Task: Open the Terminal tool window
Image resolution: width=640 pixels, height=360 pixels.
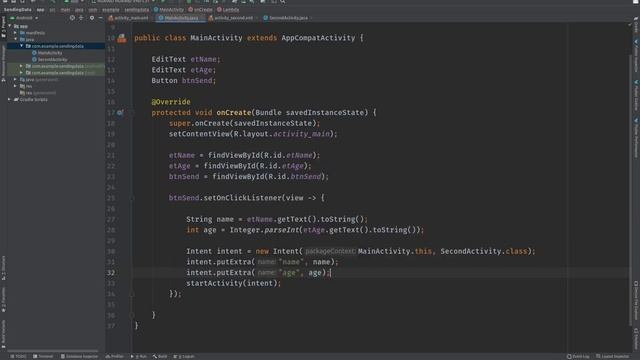Action: pyautogui.click(x=43, y=356)
